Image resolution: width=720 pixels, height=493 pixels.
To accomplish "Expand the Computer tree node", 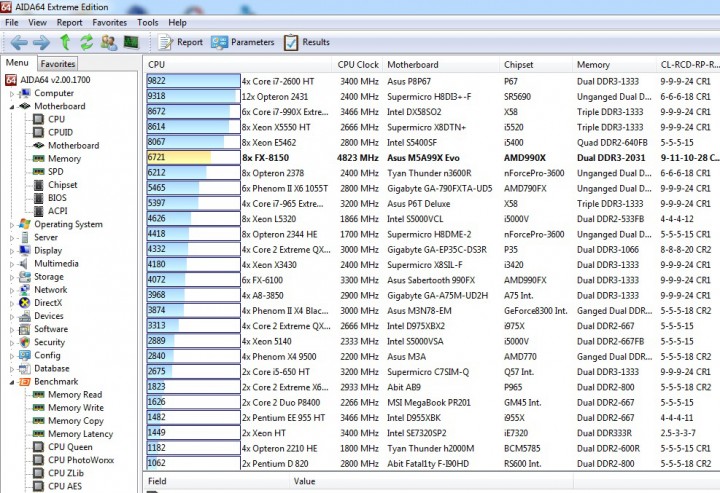I will (x=12, y=94).
